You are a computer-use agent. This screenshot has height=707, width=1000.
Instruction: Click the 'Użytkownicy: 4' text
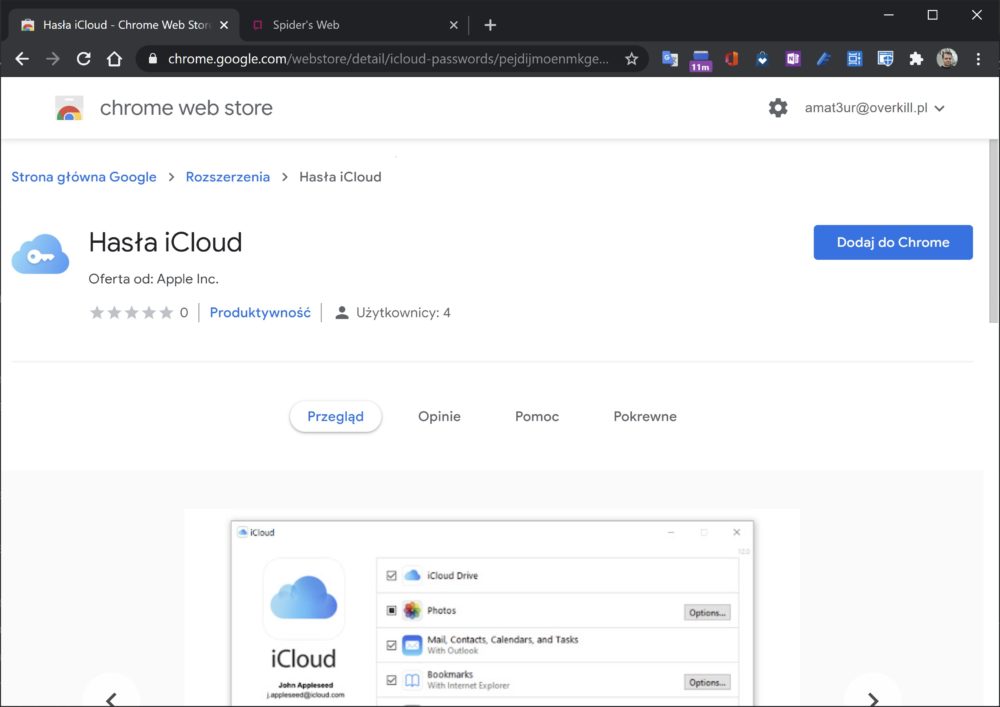click(x=402, y=312)
